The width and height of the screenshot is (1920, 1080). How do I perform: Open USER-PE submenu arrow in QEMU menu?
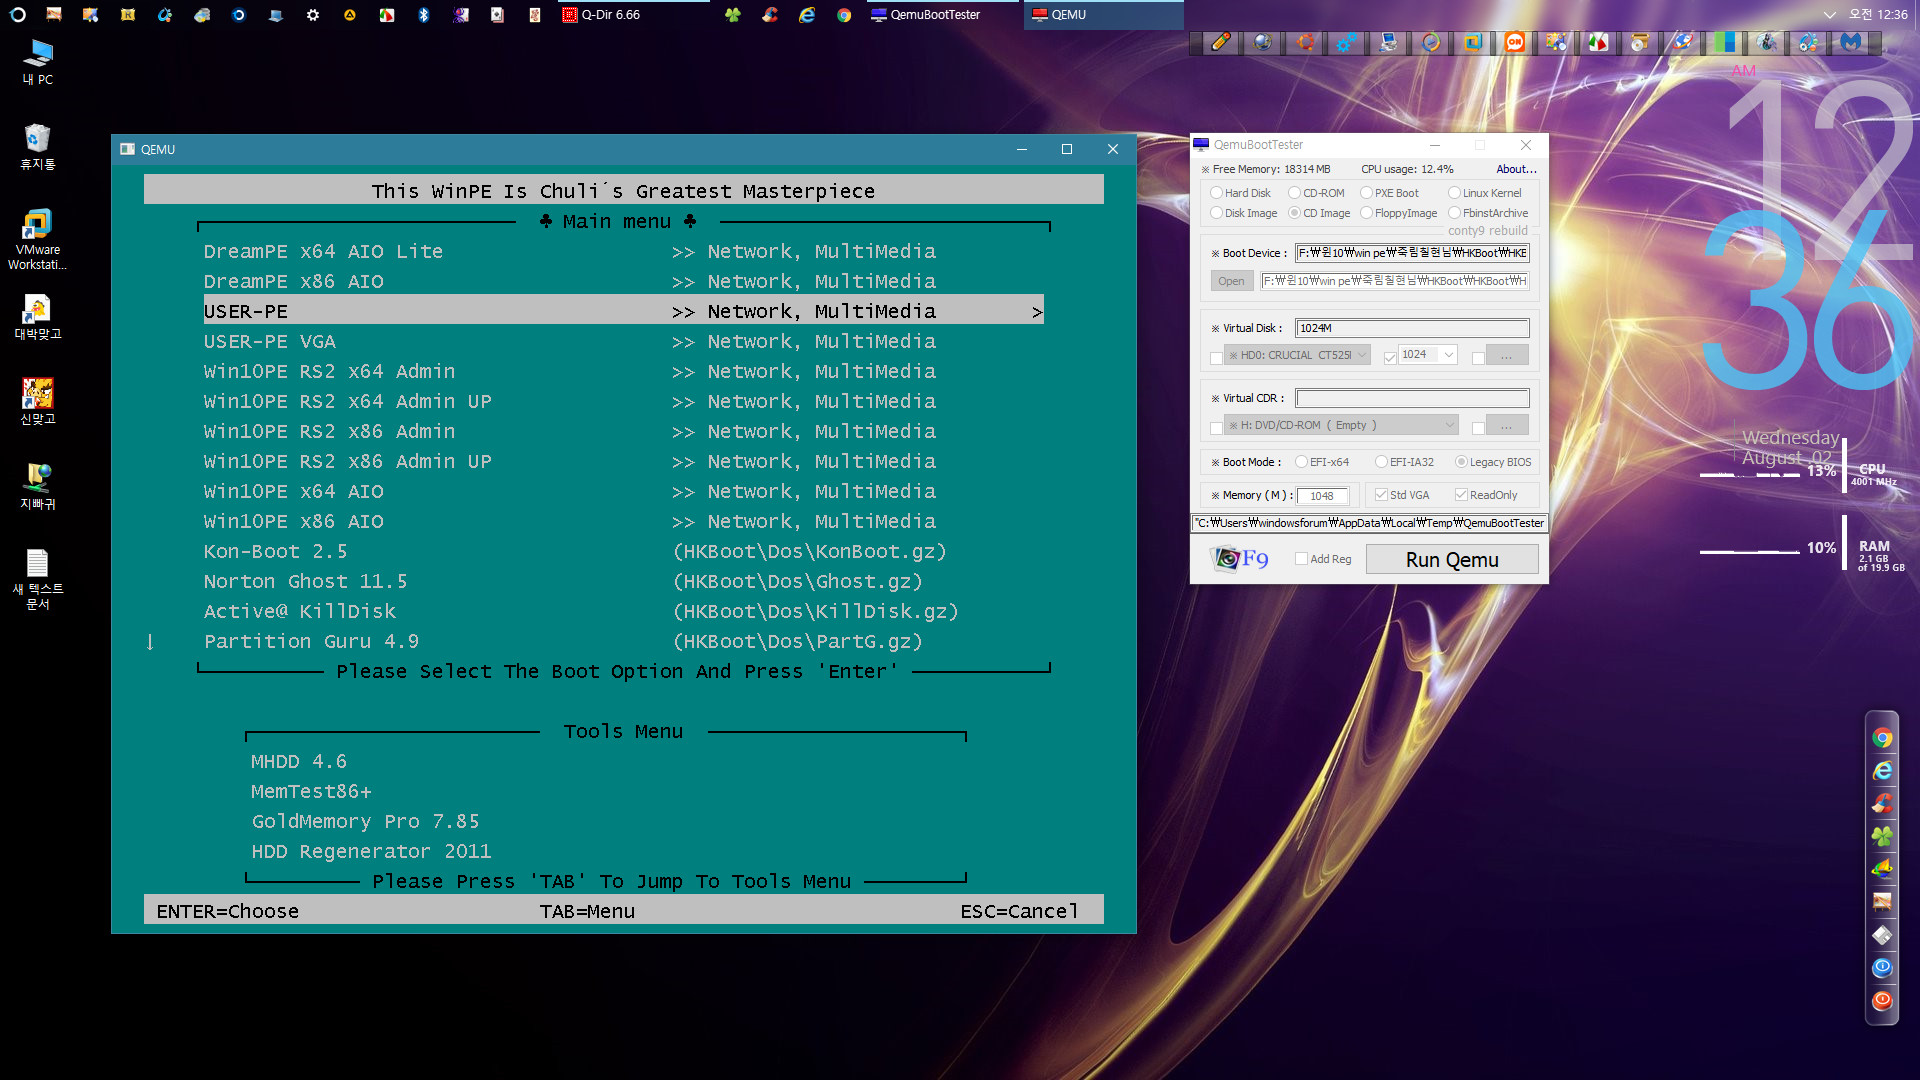point(1037,312)
